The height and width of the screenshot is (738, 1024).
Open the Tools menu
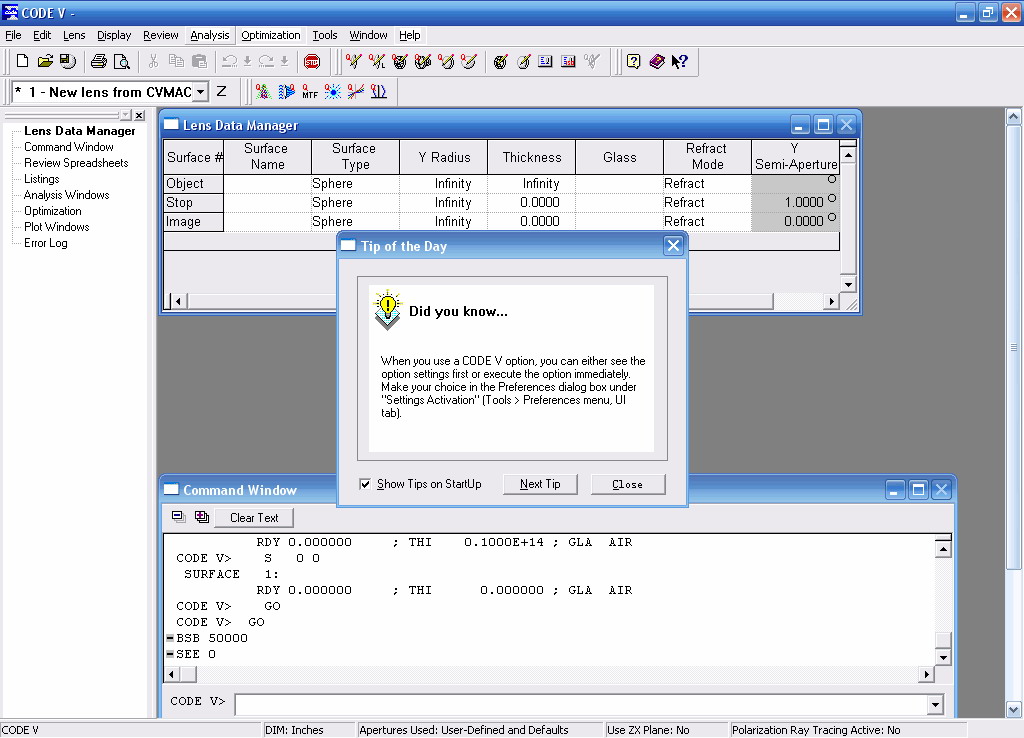click(325, 35)
